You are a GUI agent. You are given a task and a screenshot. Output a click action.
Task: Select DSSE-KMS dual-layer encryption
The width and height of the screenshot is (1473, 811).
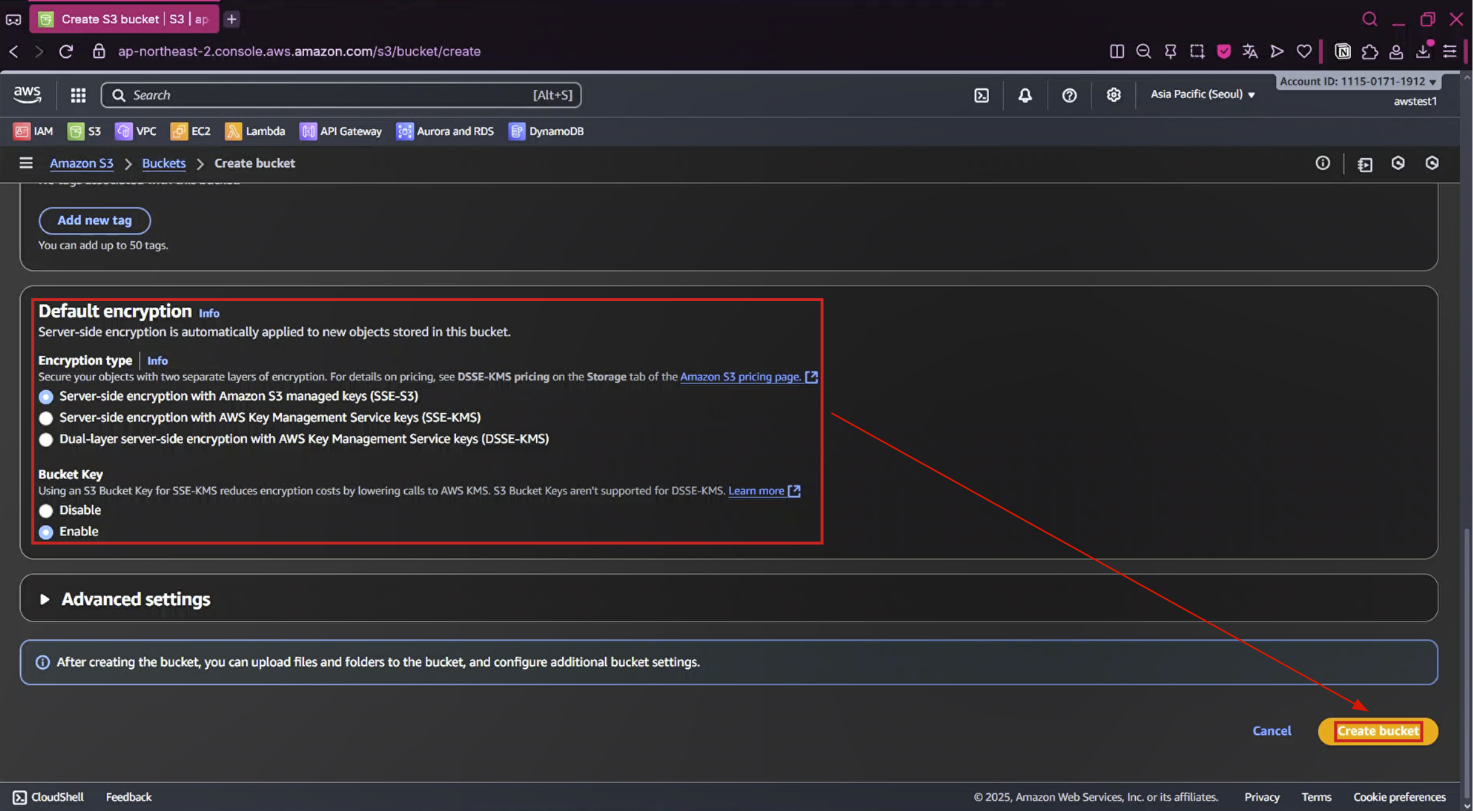[46, 439]
